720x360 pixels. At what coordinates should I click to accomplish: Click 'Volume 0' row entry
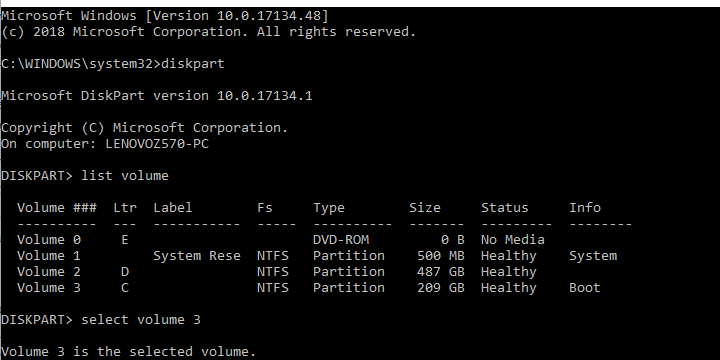coord(49,240)
